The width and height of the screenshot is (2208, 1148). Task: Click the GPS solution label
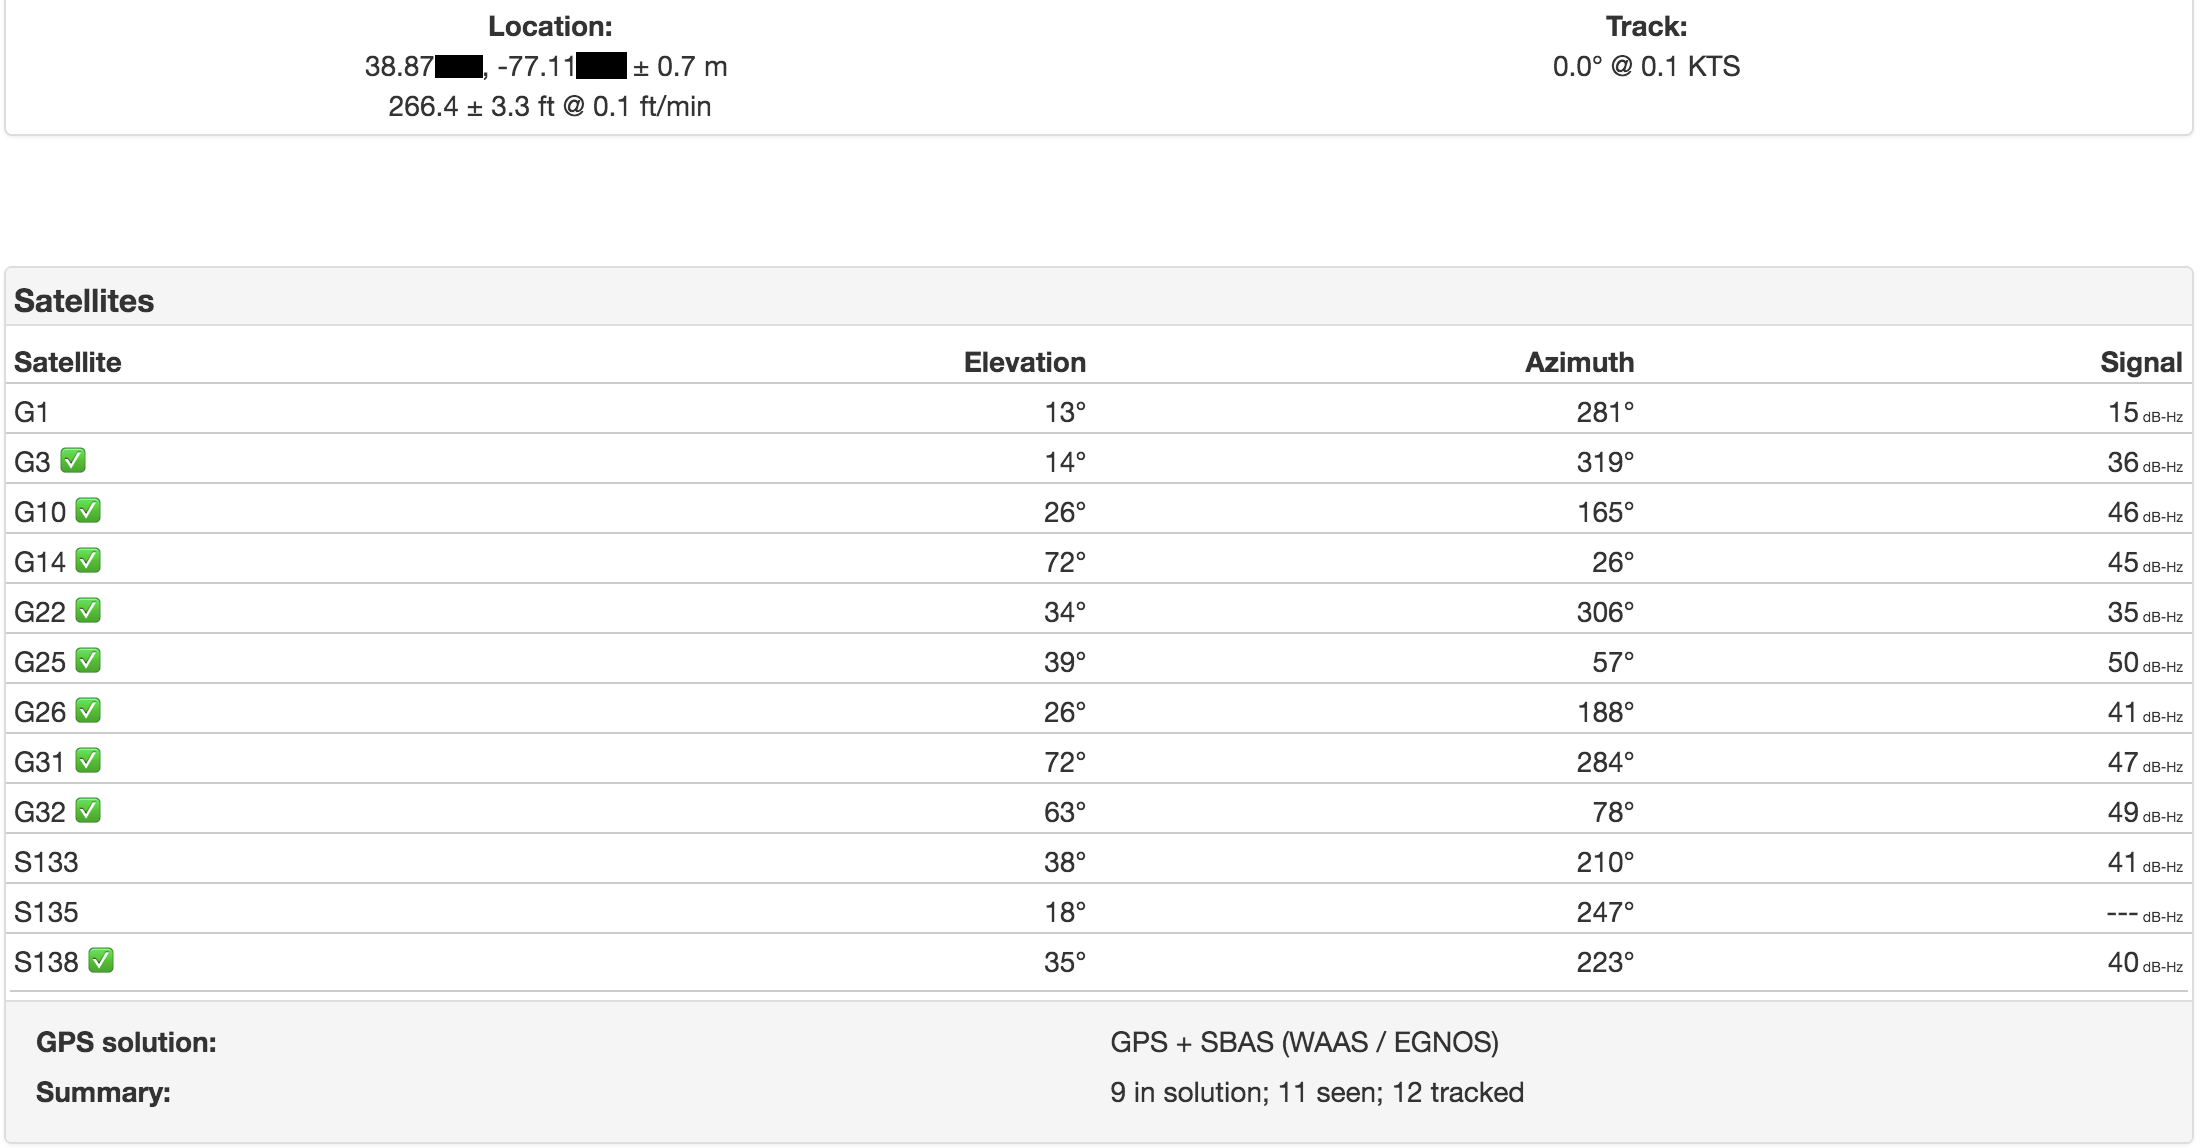[x=128, y=1041]
